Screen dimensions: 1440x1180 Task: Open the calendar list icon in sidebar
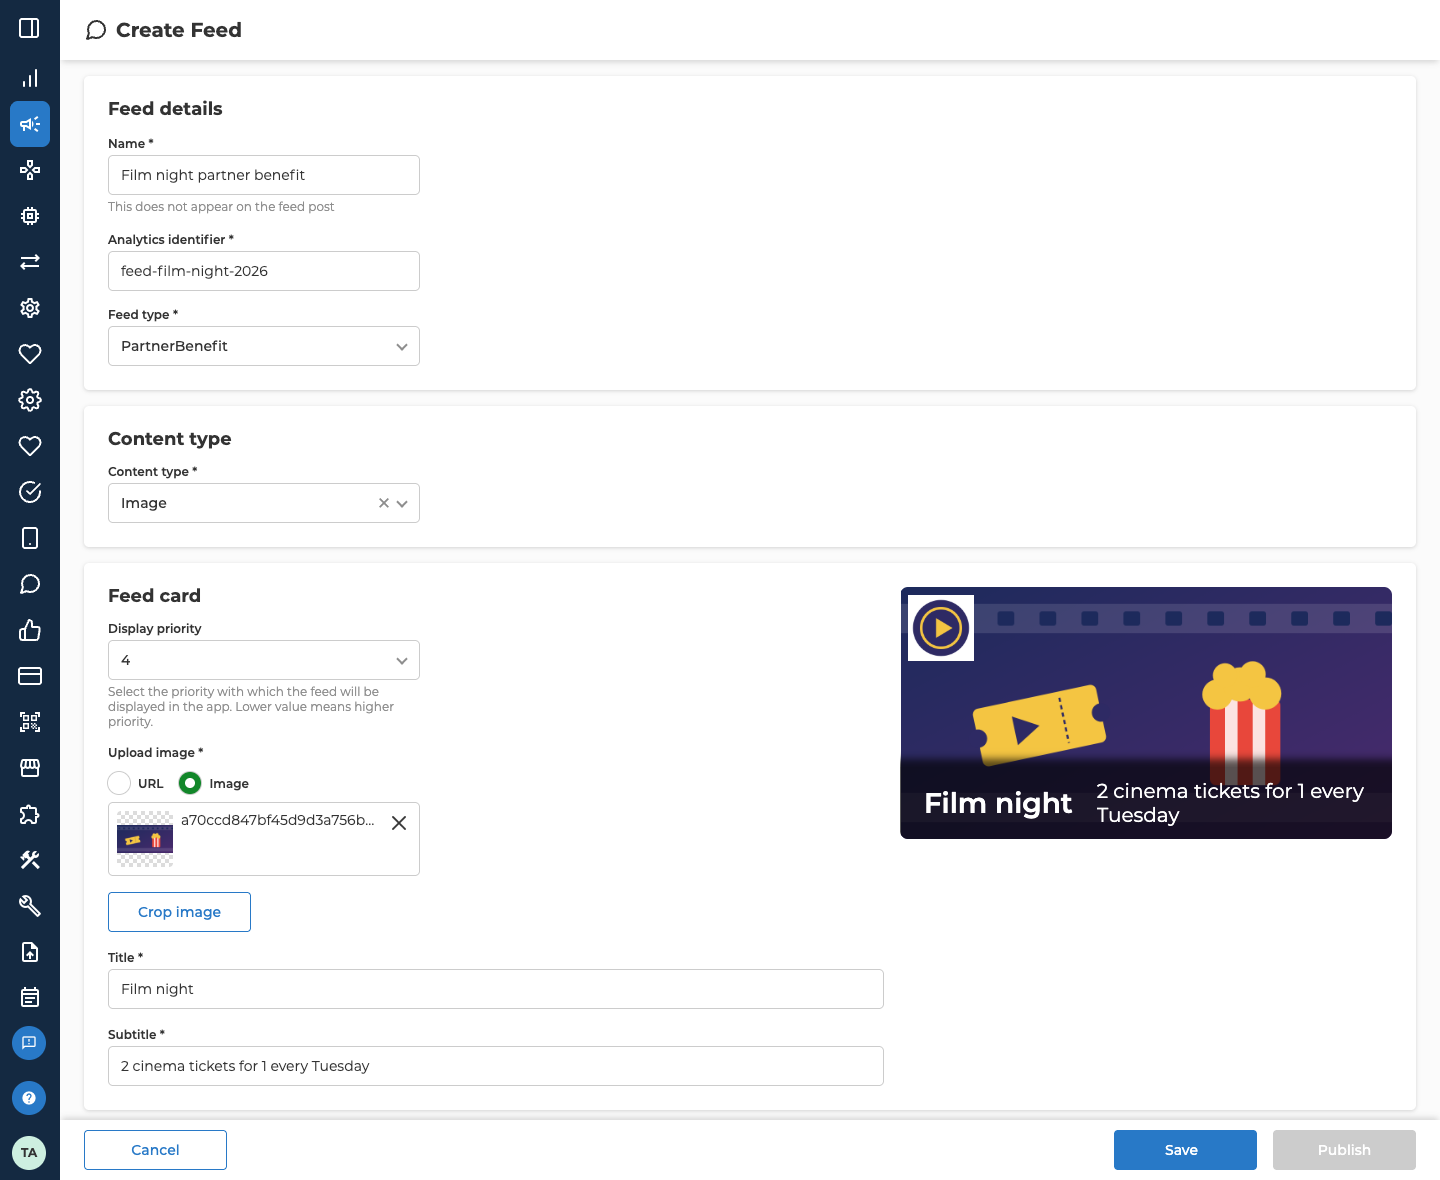(x=30, y=998)
